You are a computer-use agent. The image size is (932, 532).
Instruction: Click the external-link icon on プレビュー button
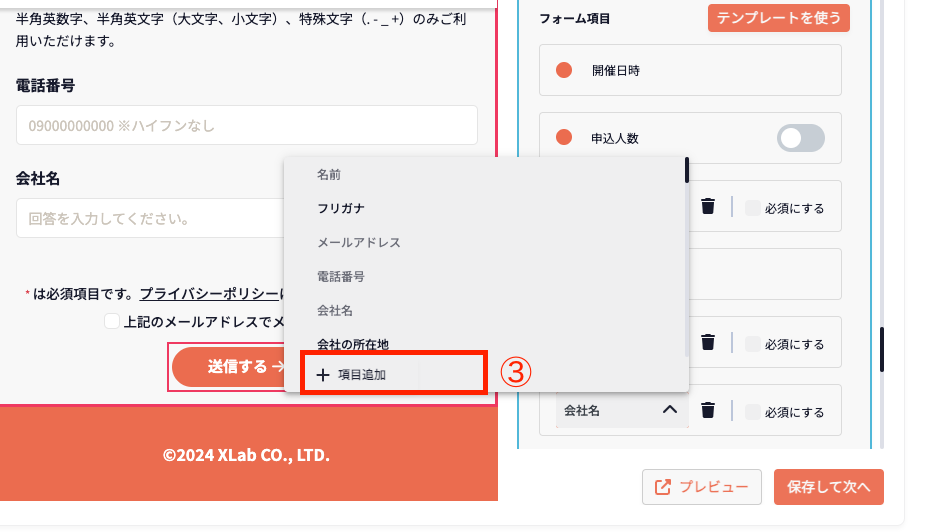(x=662, y=487)
